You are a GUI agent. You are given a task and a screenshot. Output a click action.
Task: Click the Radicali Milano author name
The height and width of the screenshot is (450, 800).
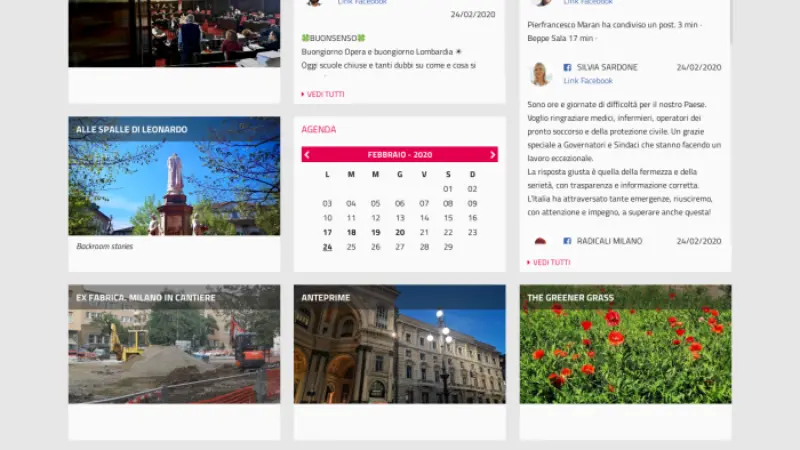(x=609, y=241)
